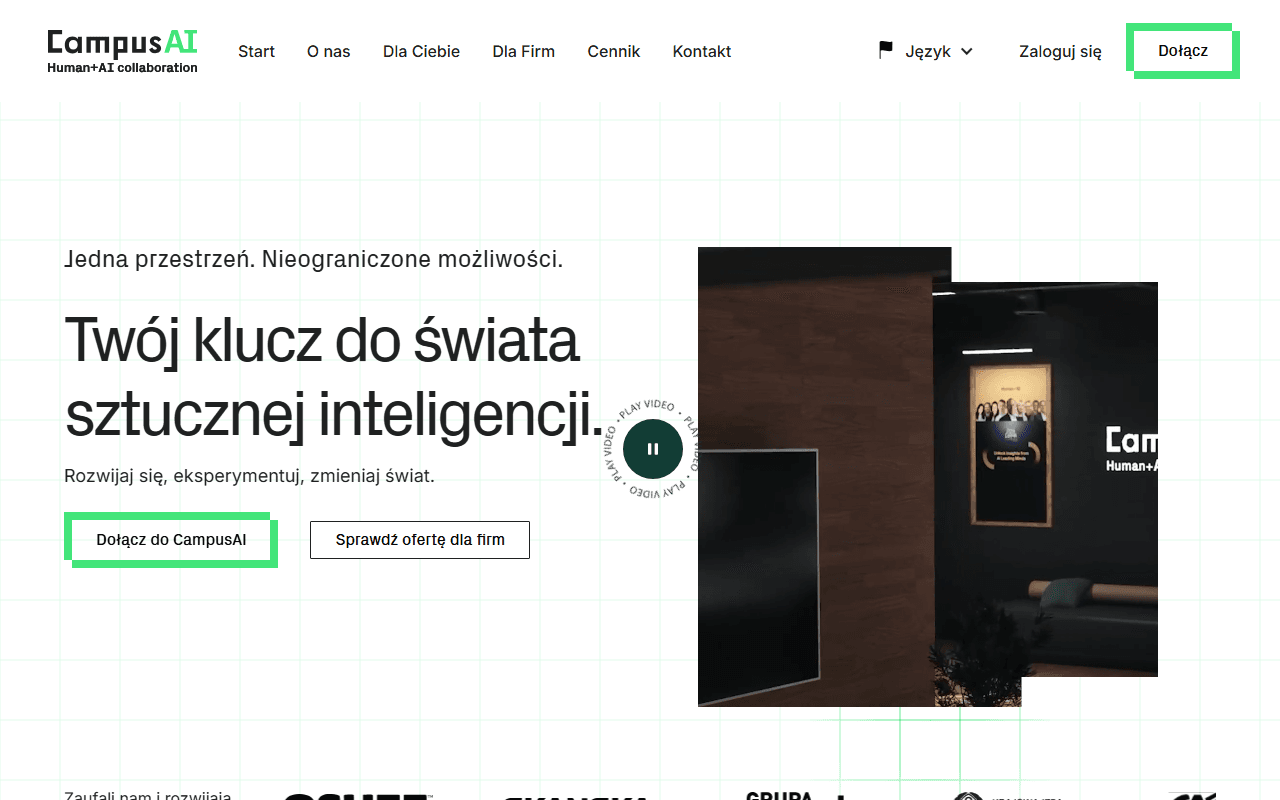The image size is (1280, 800).
Task: Click the CampusAI logo
Action: pos(122,51)
